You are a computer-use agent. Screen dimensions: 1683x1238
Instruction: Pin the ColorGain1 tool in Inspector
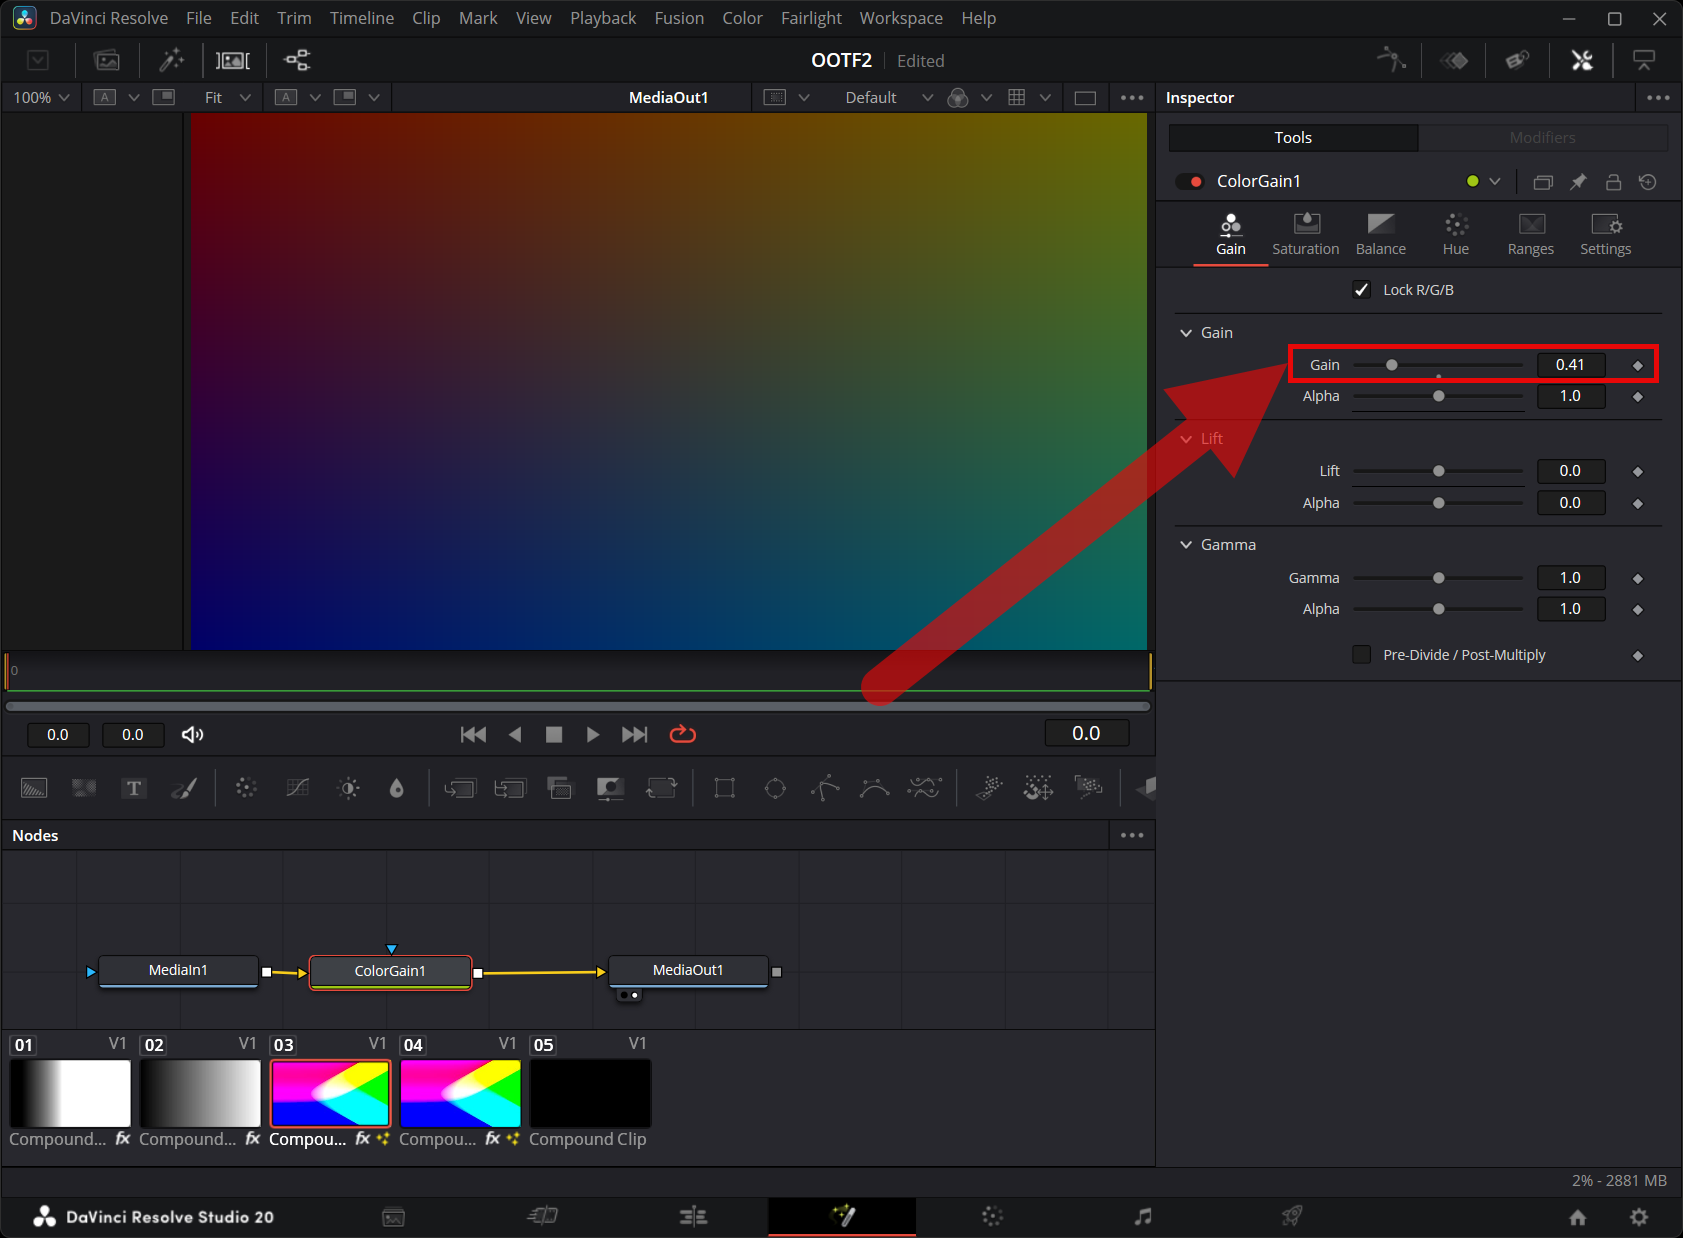(x=1578, y=182)
